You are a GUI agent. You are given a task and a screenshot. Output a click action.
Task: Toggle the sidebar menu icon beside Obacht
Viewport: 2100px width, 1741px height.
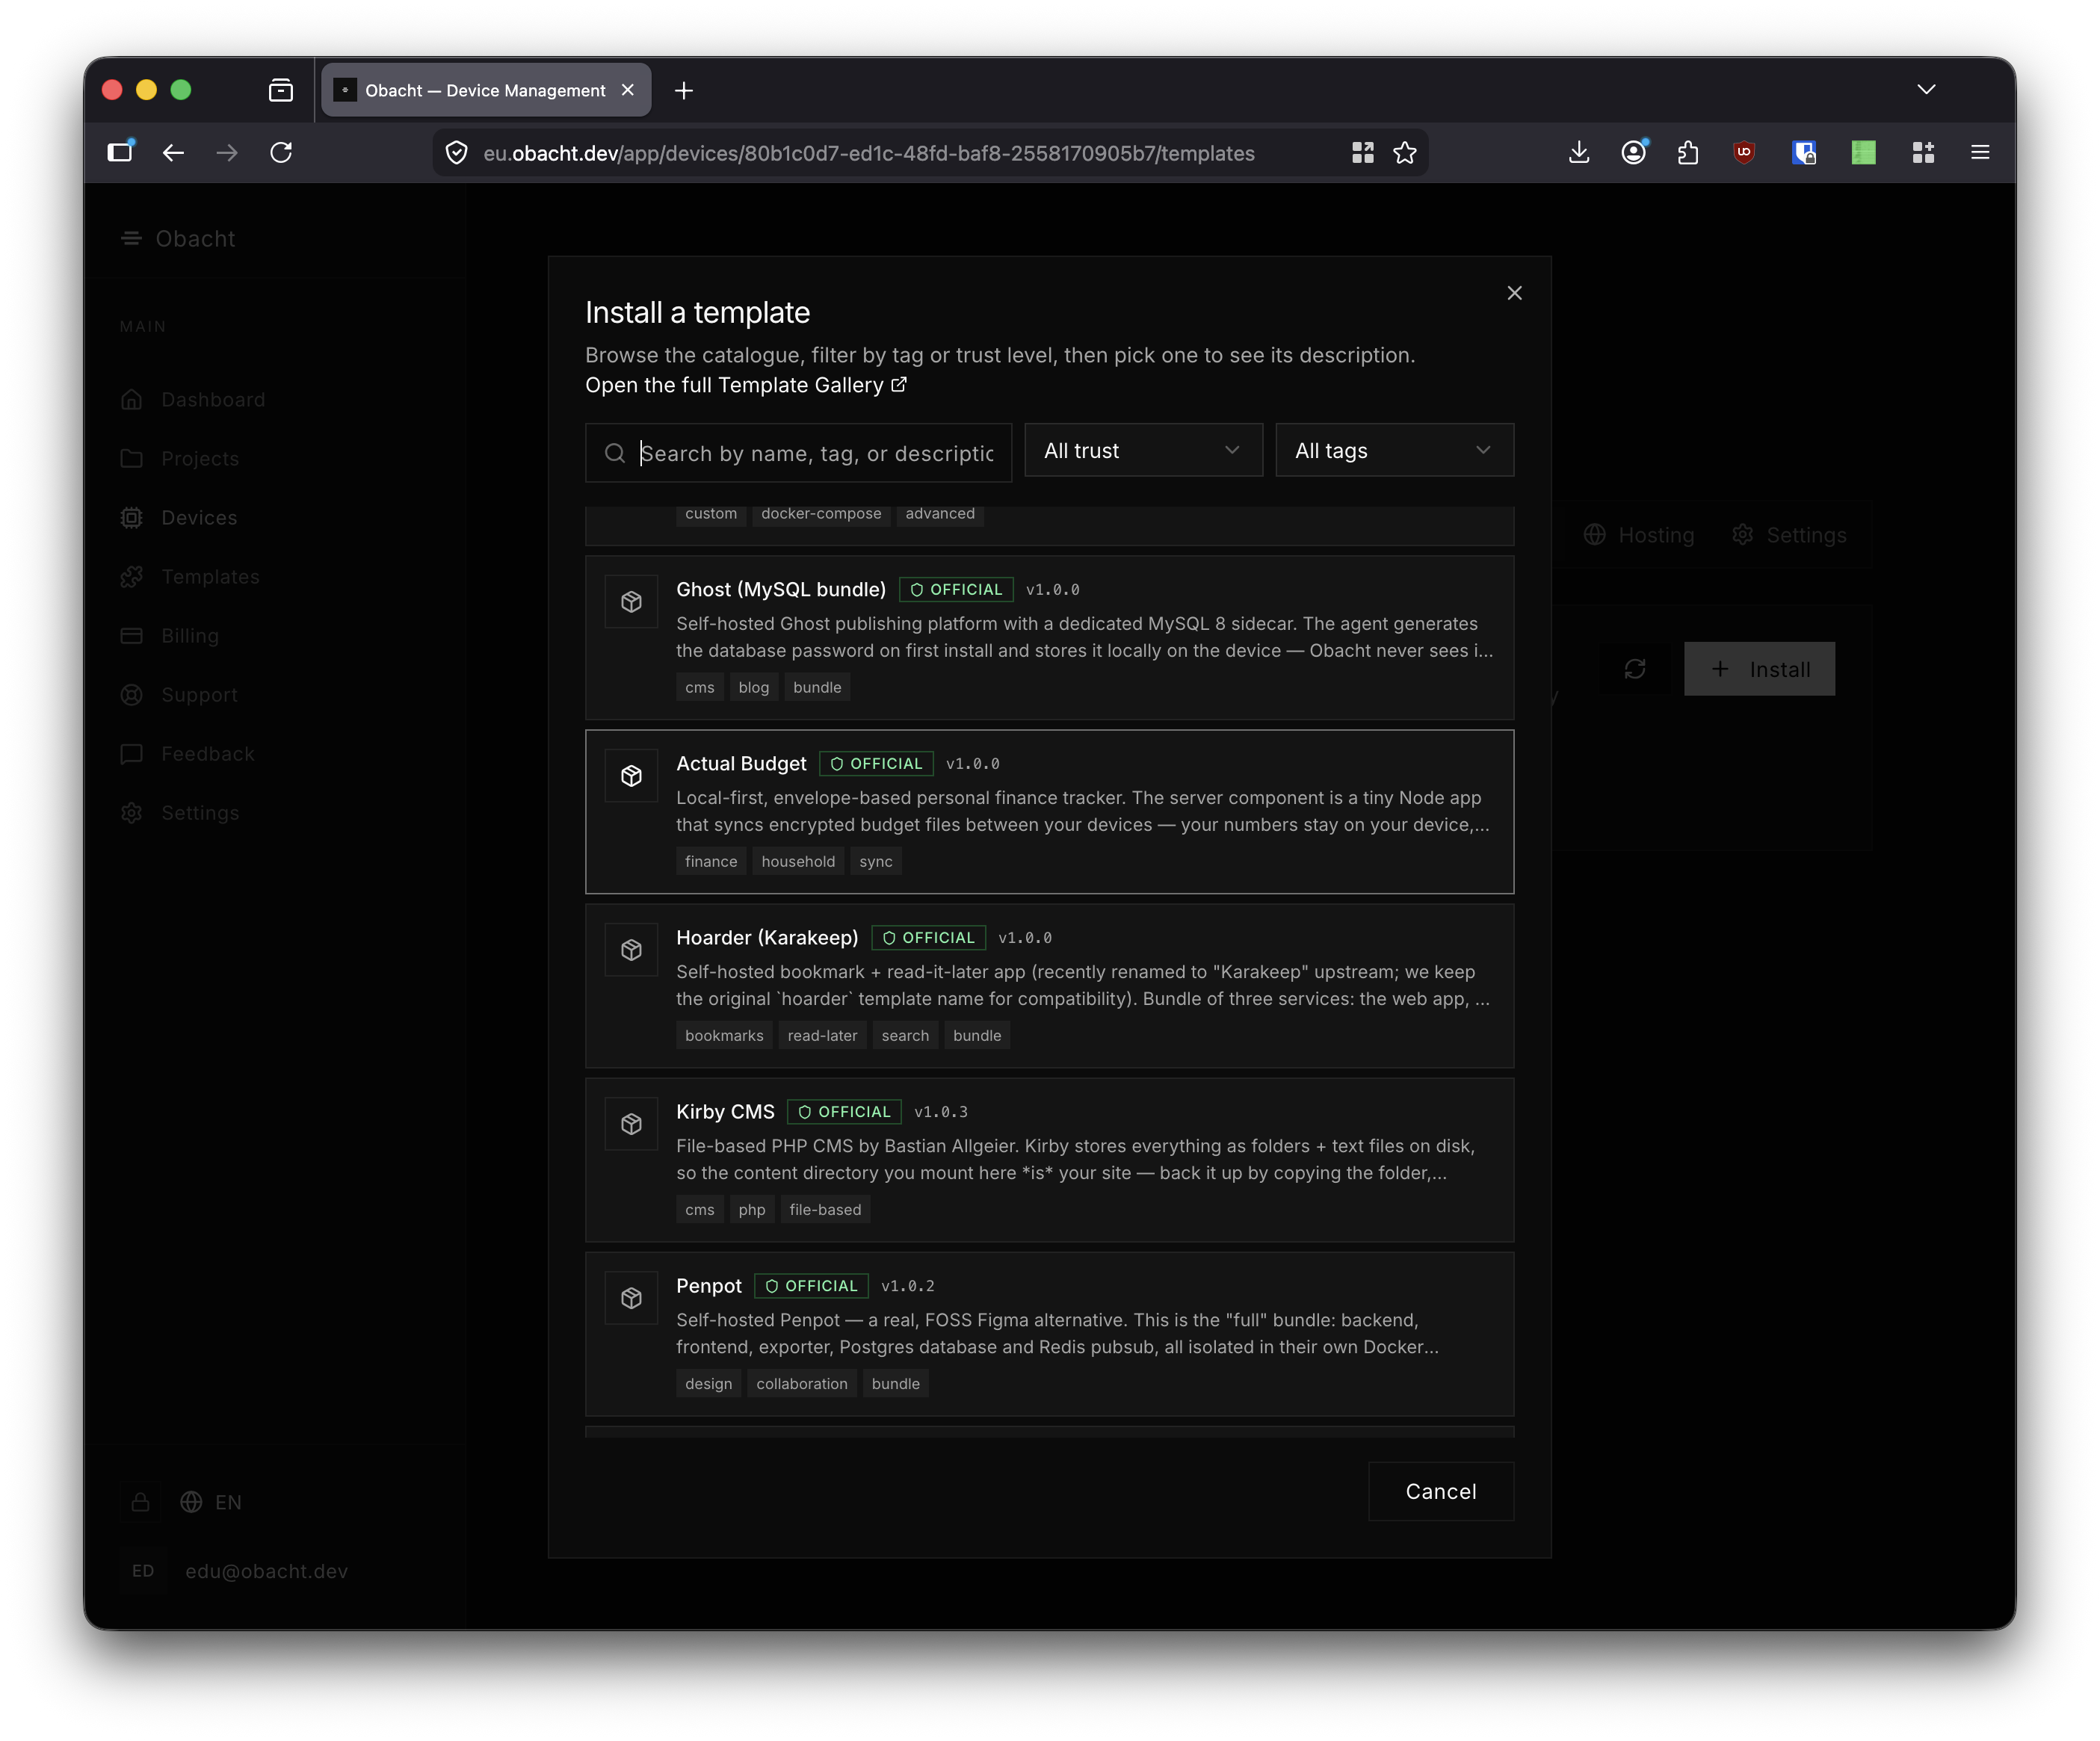131,238
